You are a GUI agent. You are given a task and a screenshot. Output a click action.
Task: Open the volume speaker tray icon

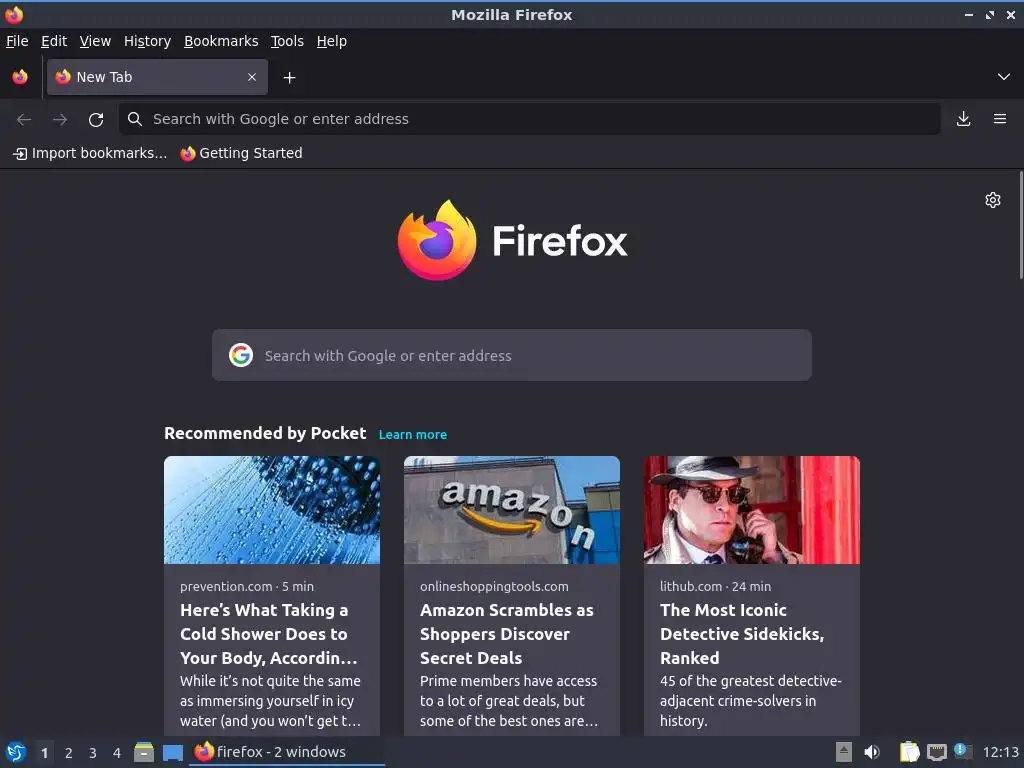coord(872,752)
